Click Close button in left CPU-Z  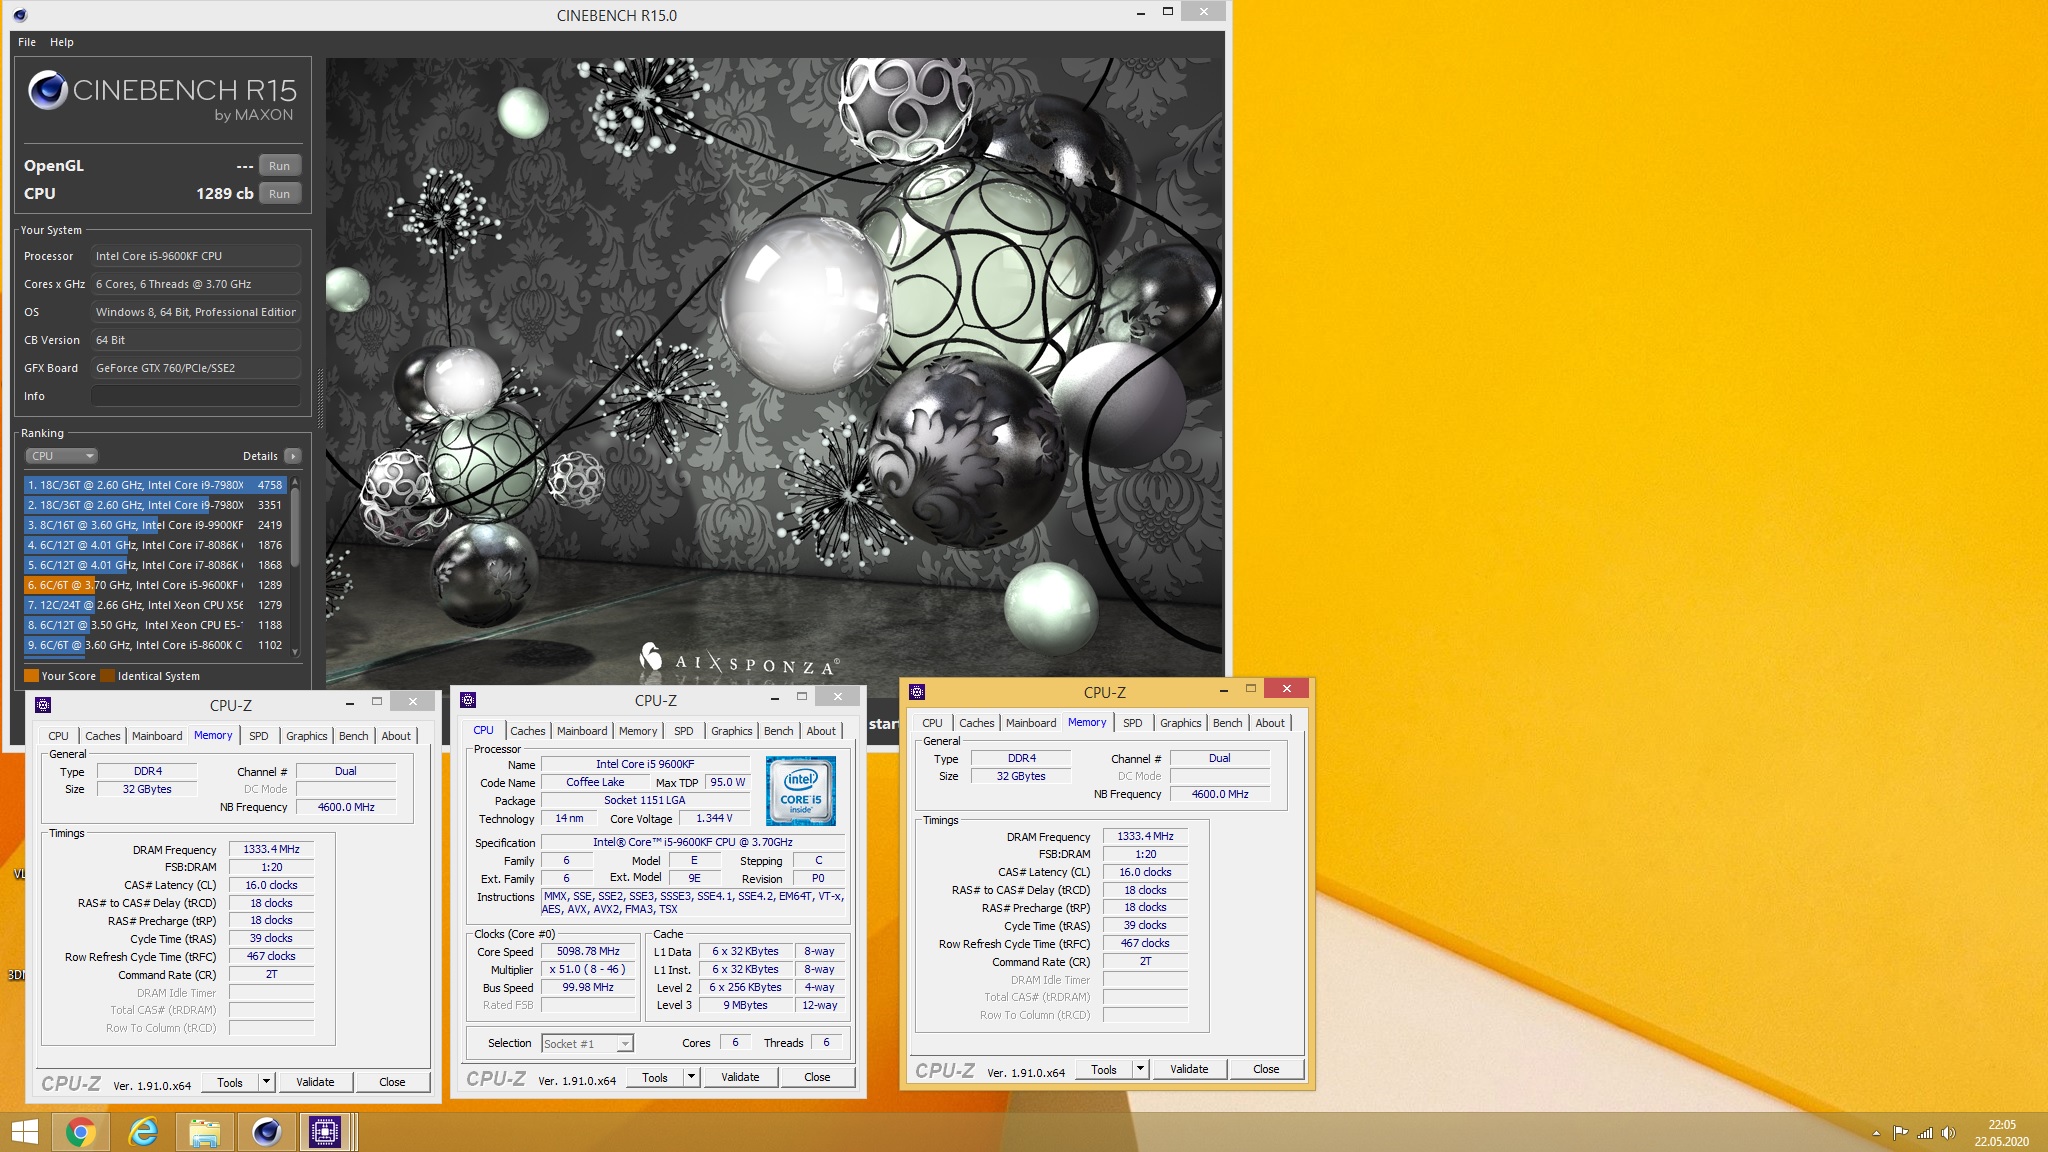click(x=392, y=1082)
